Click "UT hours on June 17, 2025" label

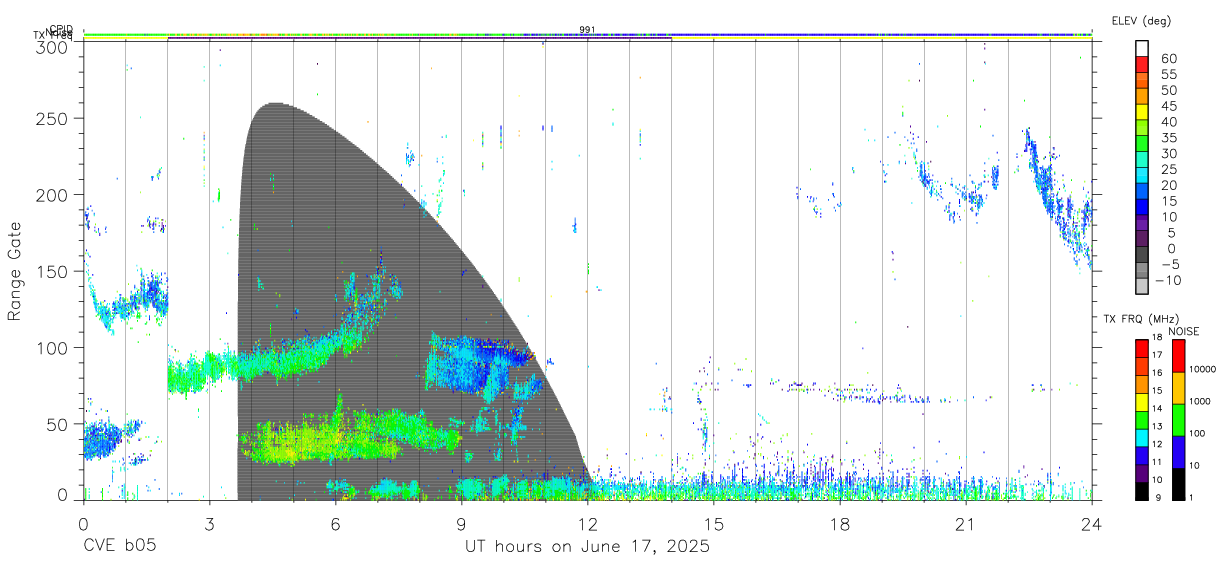pos(587,547)
